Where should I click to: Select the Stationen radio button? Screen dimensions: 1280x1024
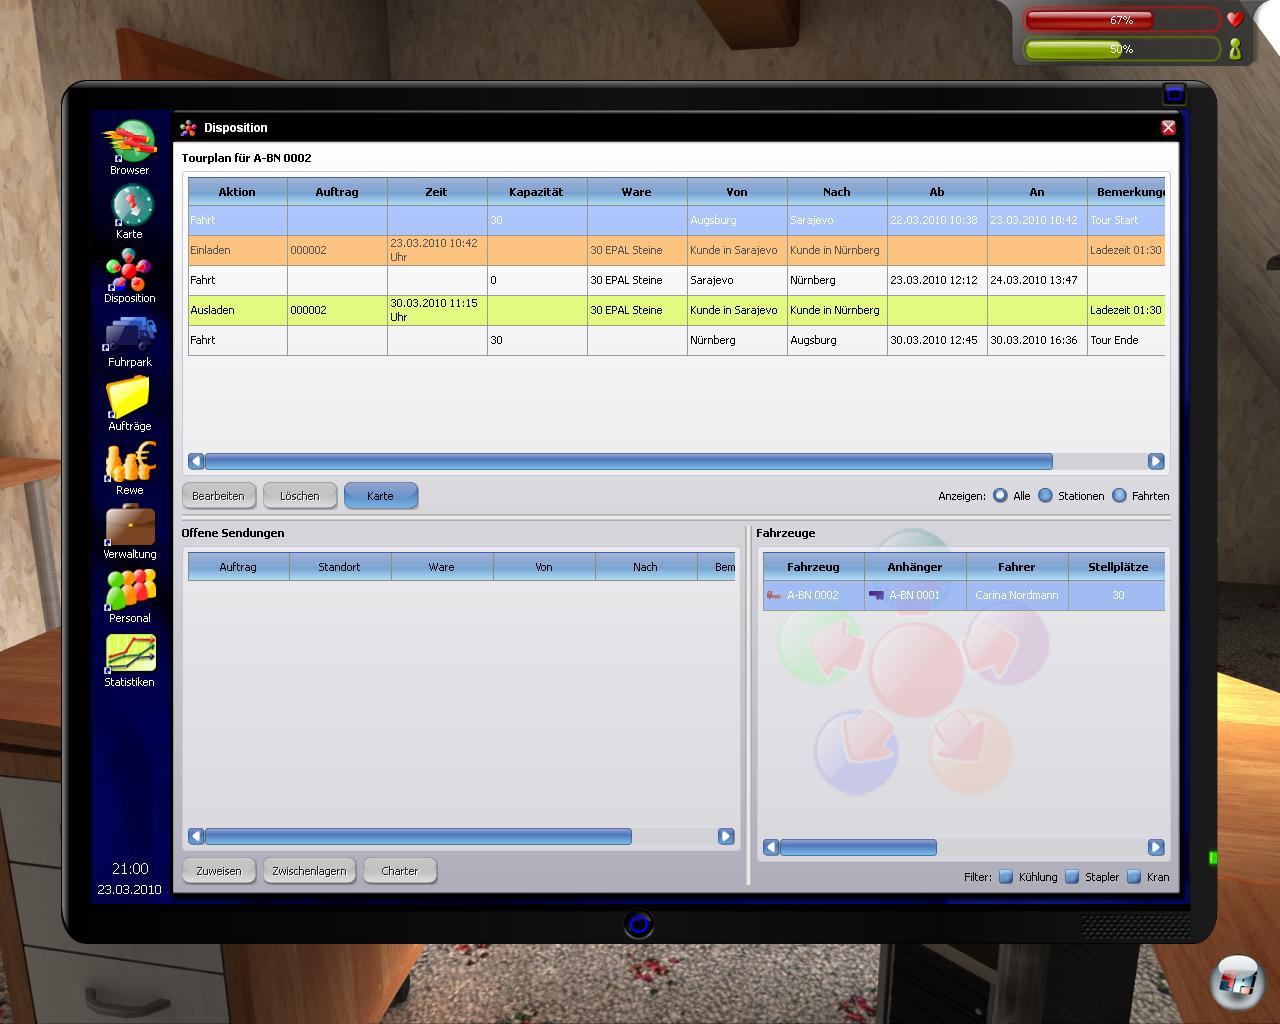tap(1045, 496)
